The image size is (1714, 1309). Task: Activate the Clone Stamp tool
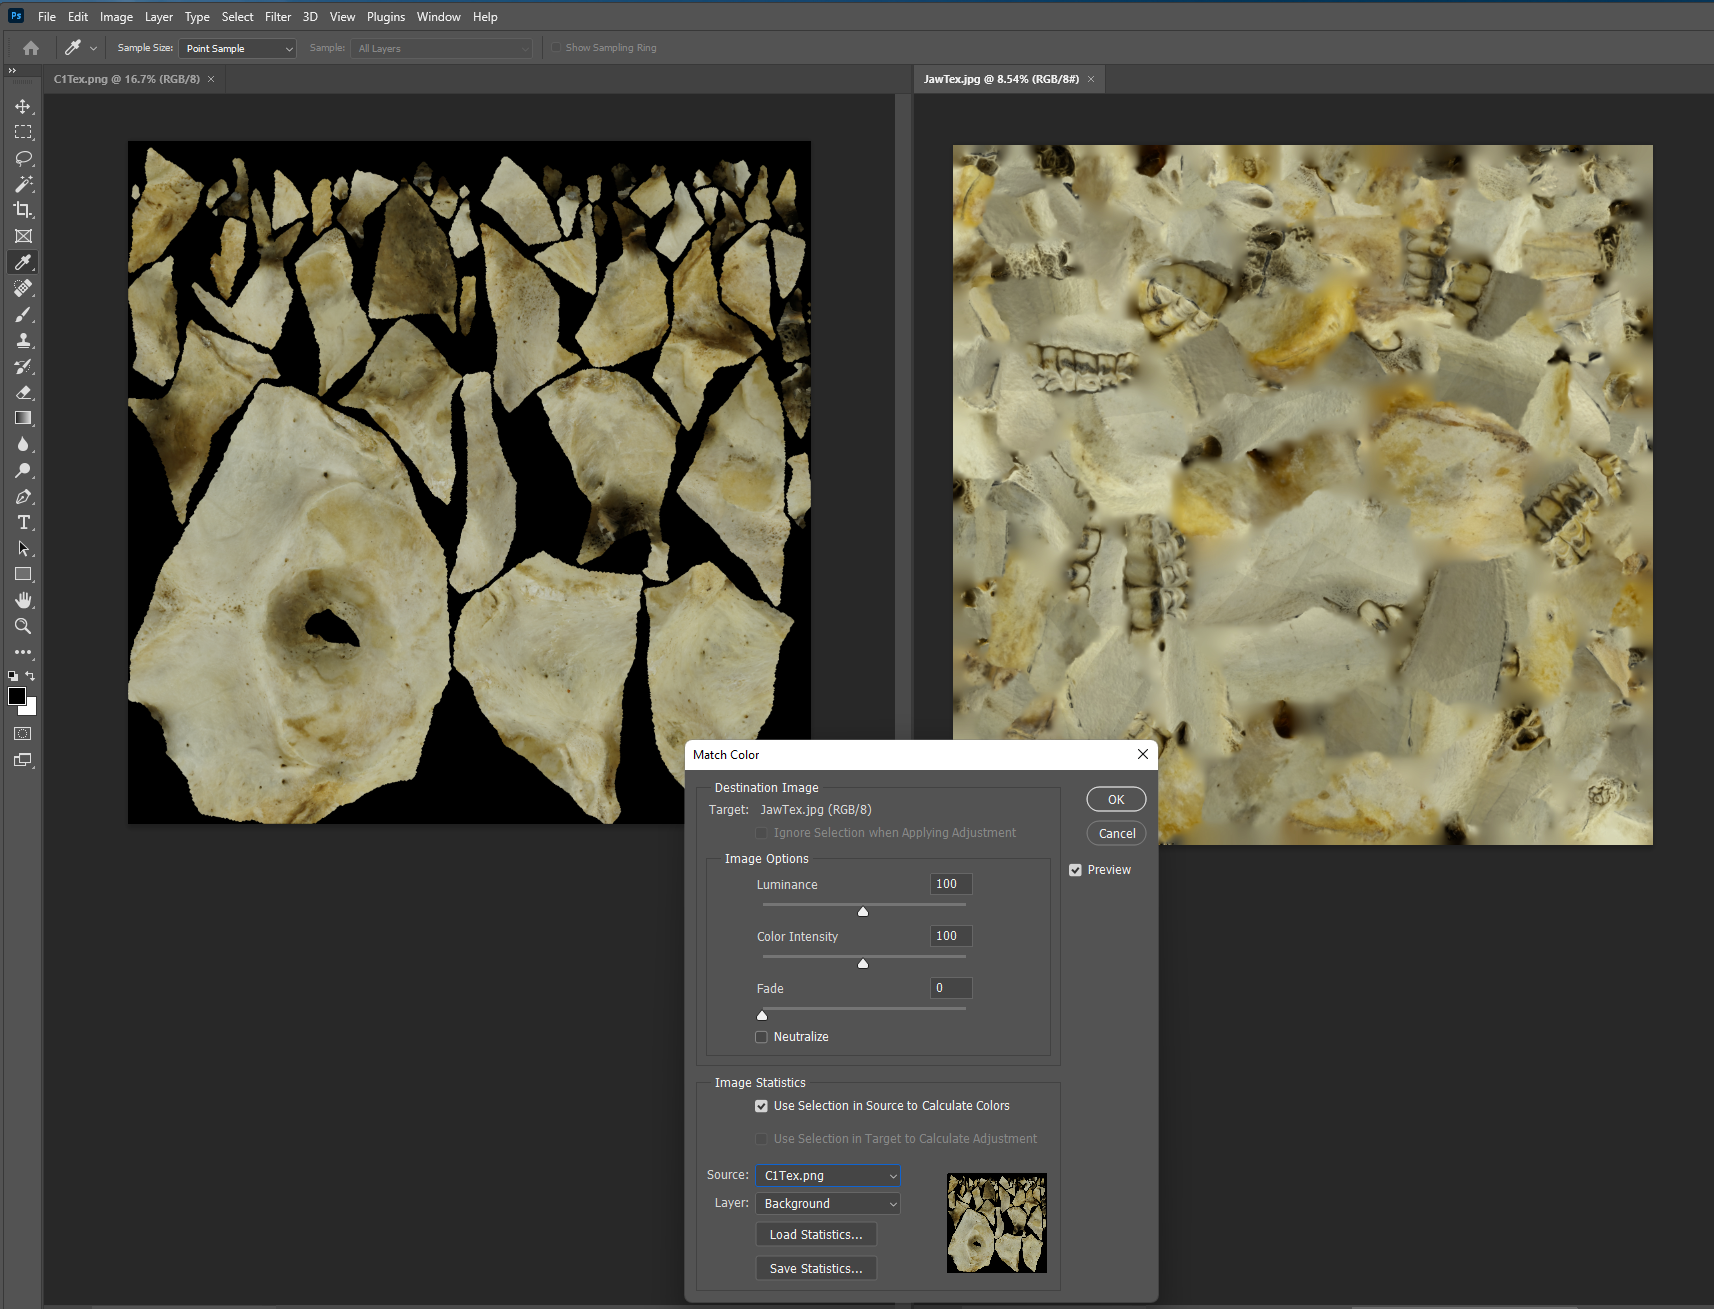pos(23,341)
